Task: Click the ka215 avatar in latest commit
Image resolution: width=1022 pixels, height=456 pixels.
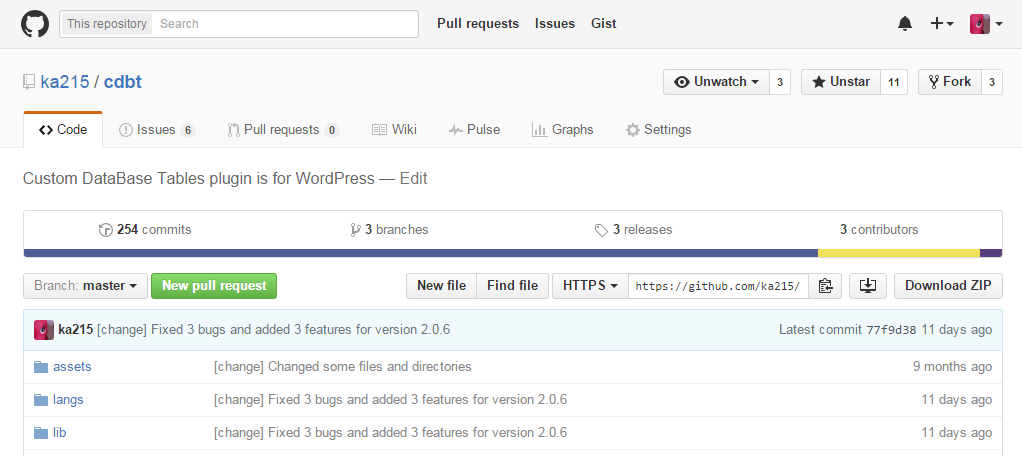Action: pyautogui.click(x=43, y=330)
